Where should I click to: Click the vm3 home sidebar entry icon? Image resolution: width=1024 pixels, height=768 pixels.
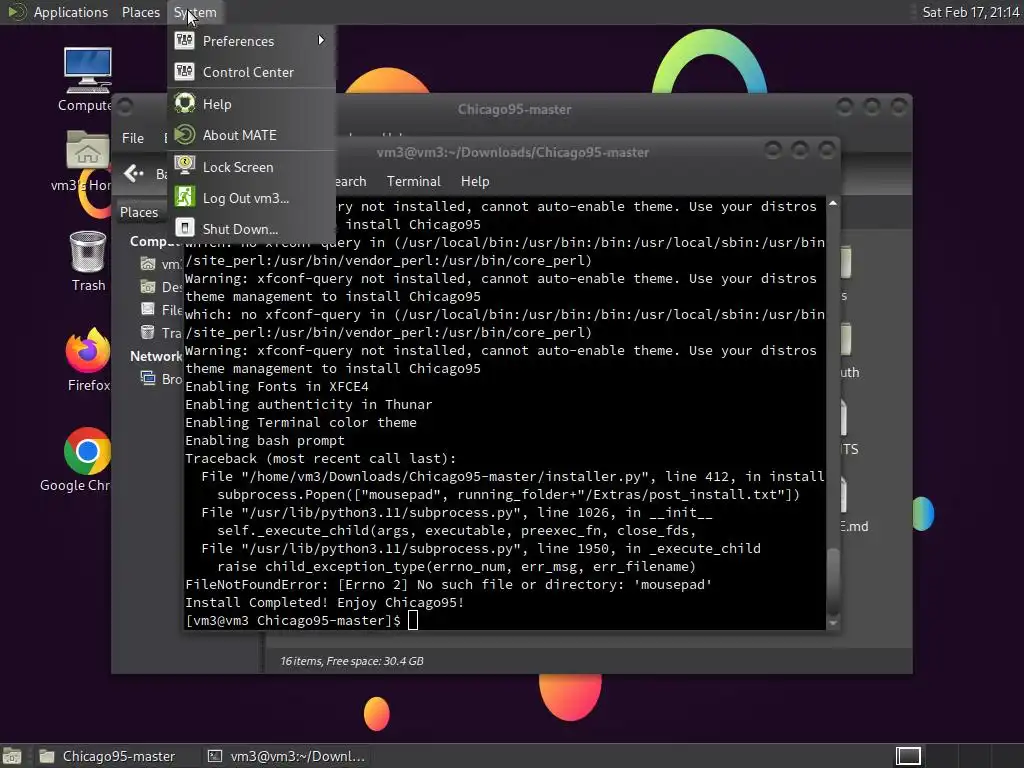(148, 264)
